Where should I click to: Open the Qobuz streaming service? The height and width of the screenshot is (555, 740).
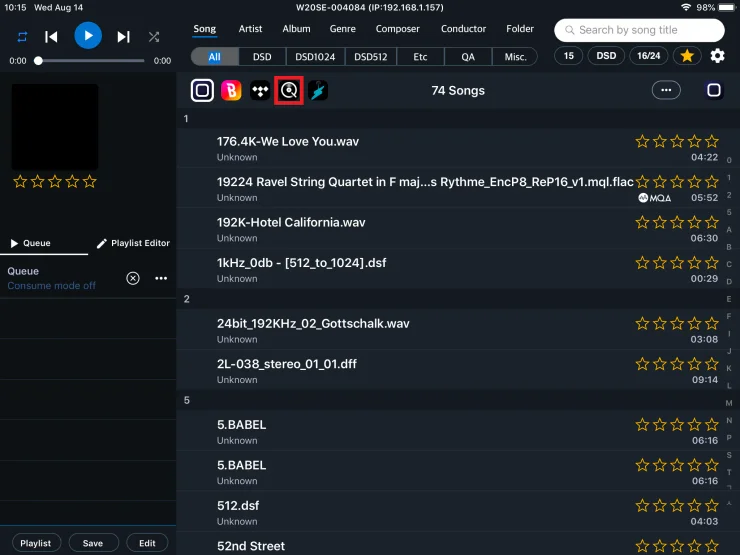point(289,91)
